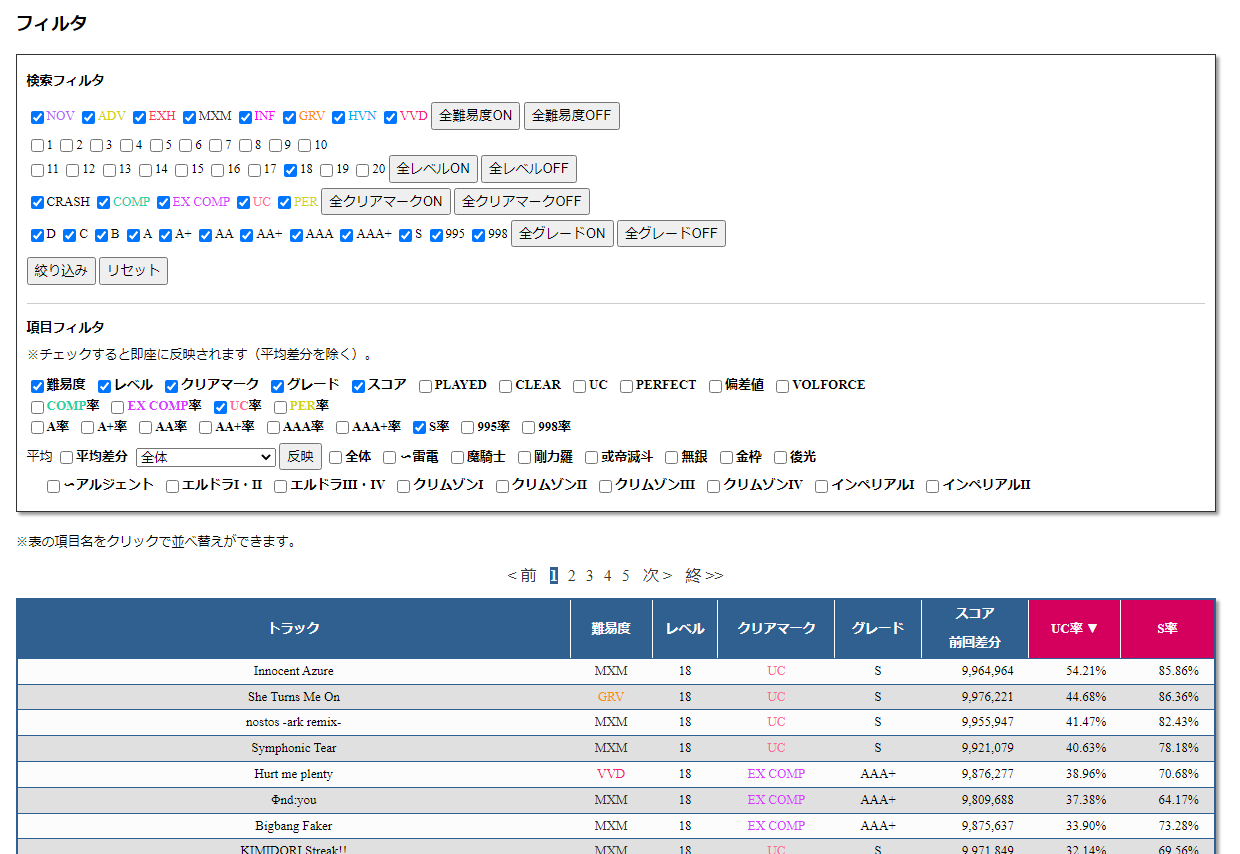Toggle the VVD difficulty filter checkbox

click(x=391, y=117)
